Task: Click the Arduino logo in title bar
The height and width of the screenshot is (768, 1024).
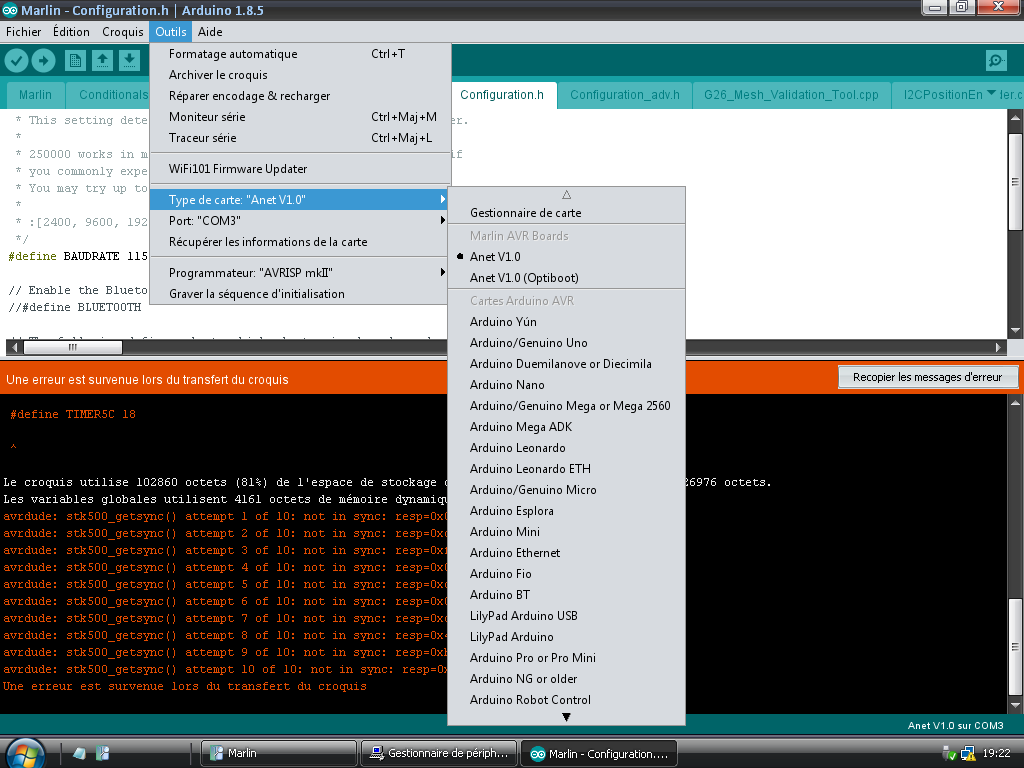Action: point(10,10)
